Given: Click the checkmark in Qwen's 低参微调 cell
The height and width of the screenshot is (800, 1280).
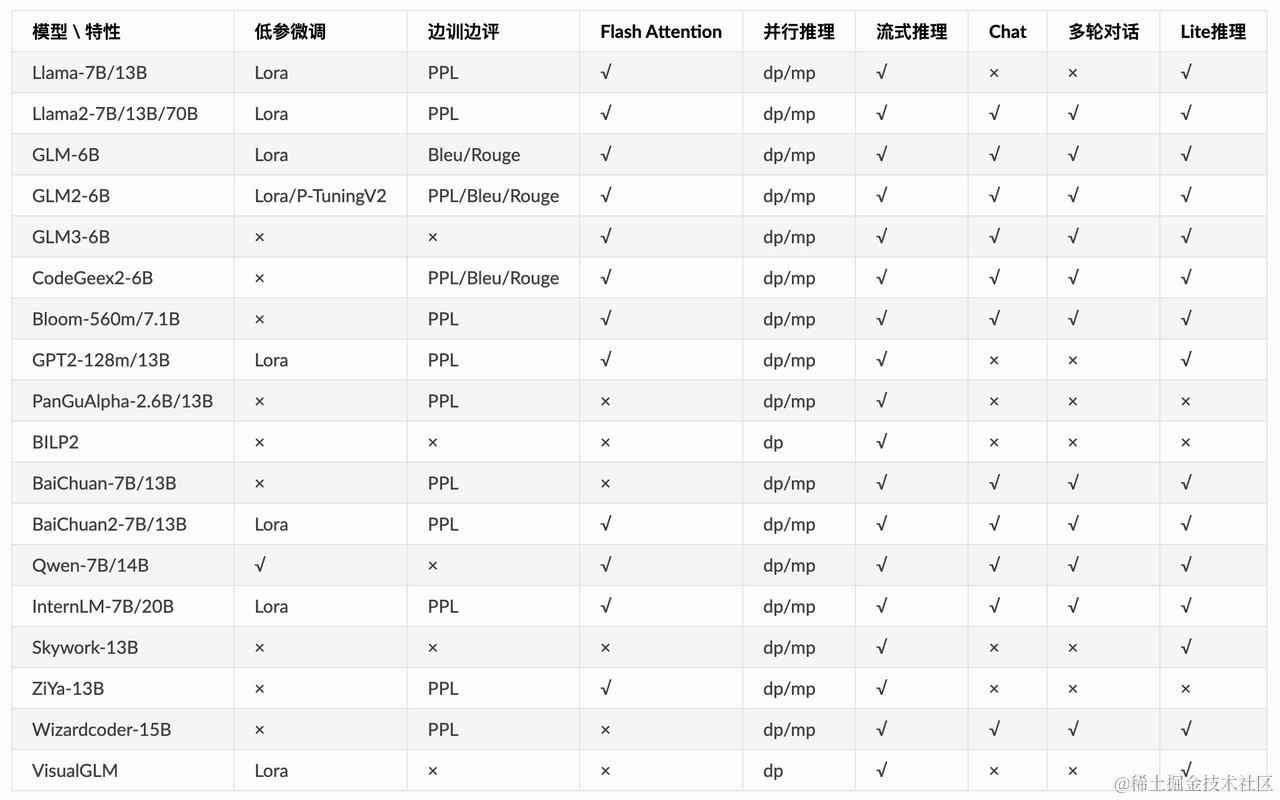Looking at the screenshot, I should [260, 565].
